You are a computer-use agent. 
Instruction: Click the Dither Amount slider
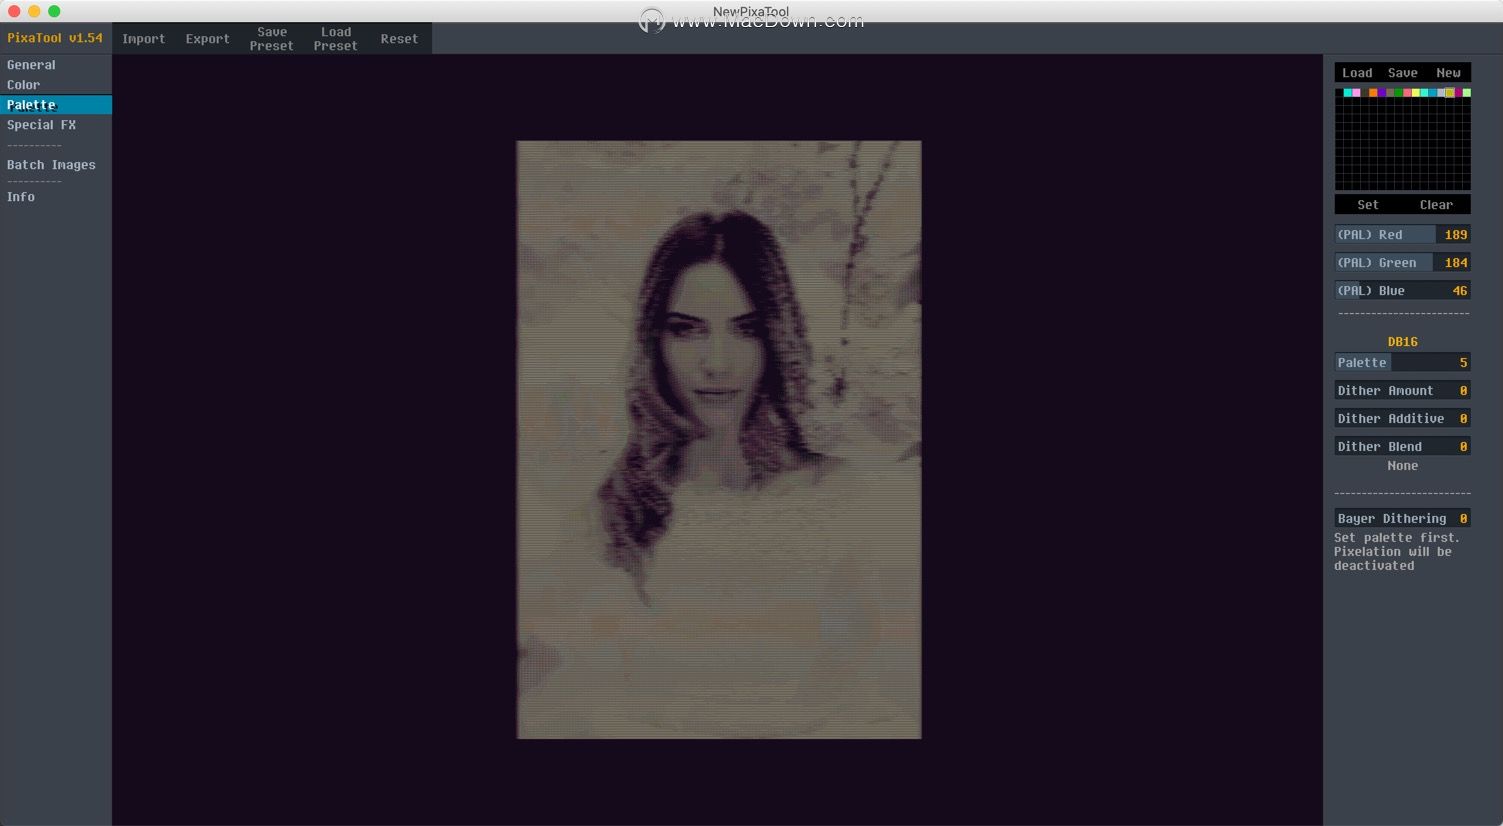tap(1402, 391)
